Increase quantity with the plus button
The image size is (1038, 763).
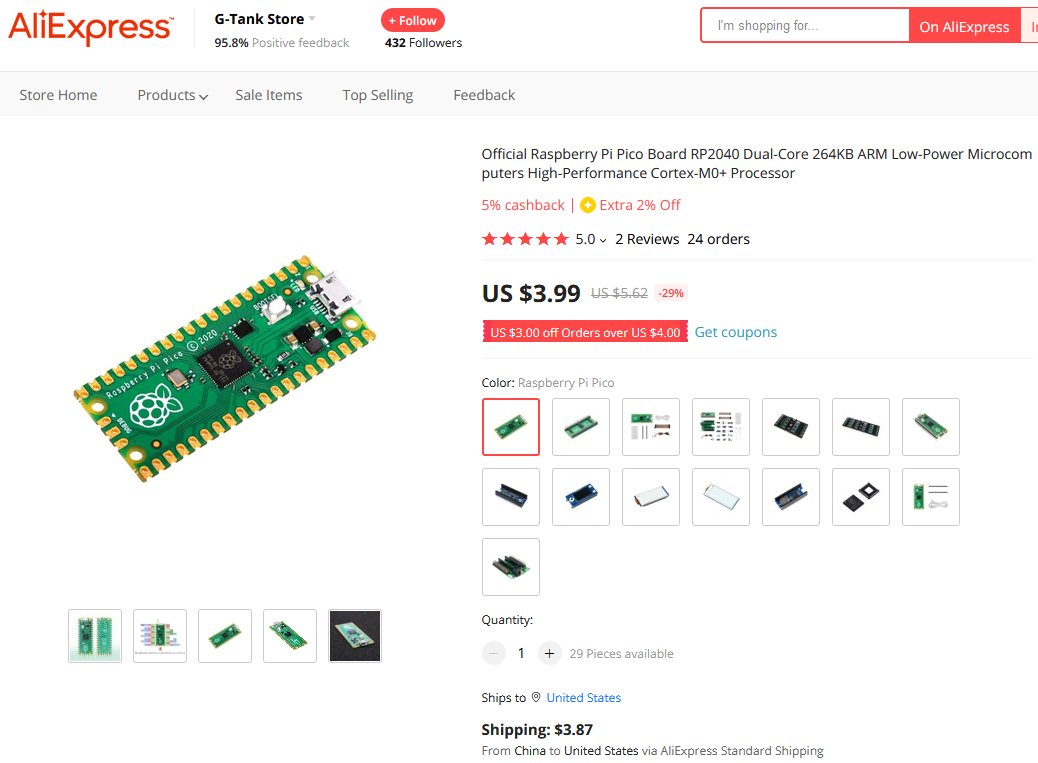tap(549, 653)
